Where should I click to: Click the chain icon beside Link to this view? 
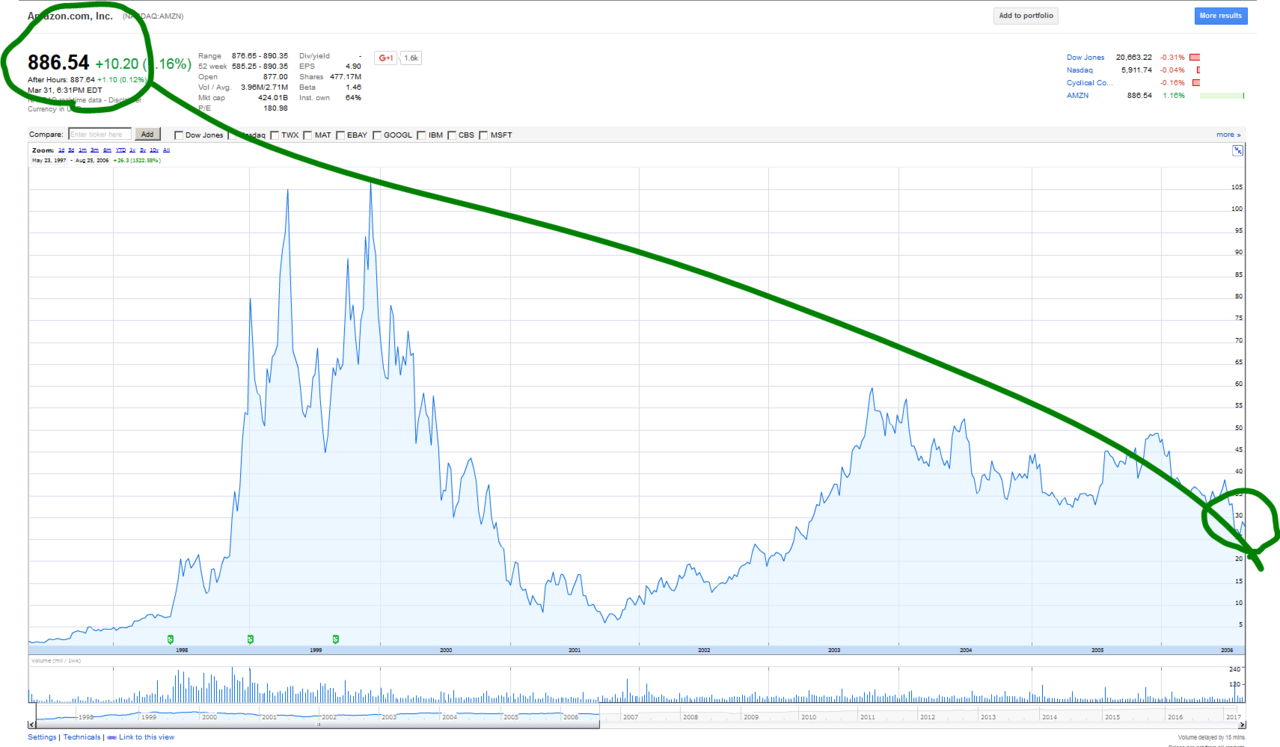112,737
